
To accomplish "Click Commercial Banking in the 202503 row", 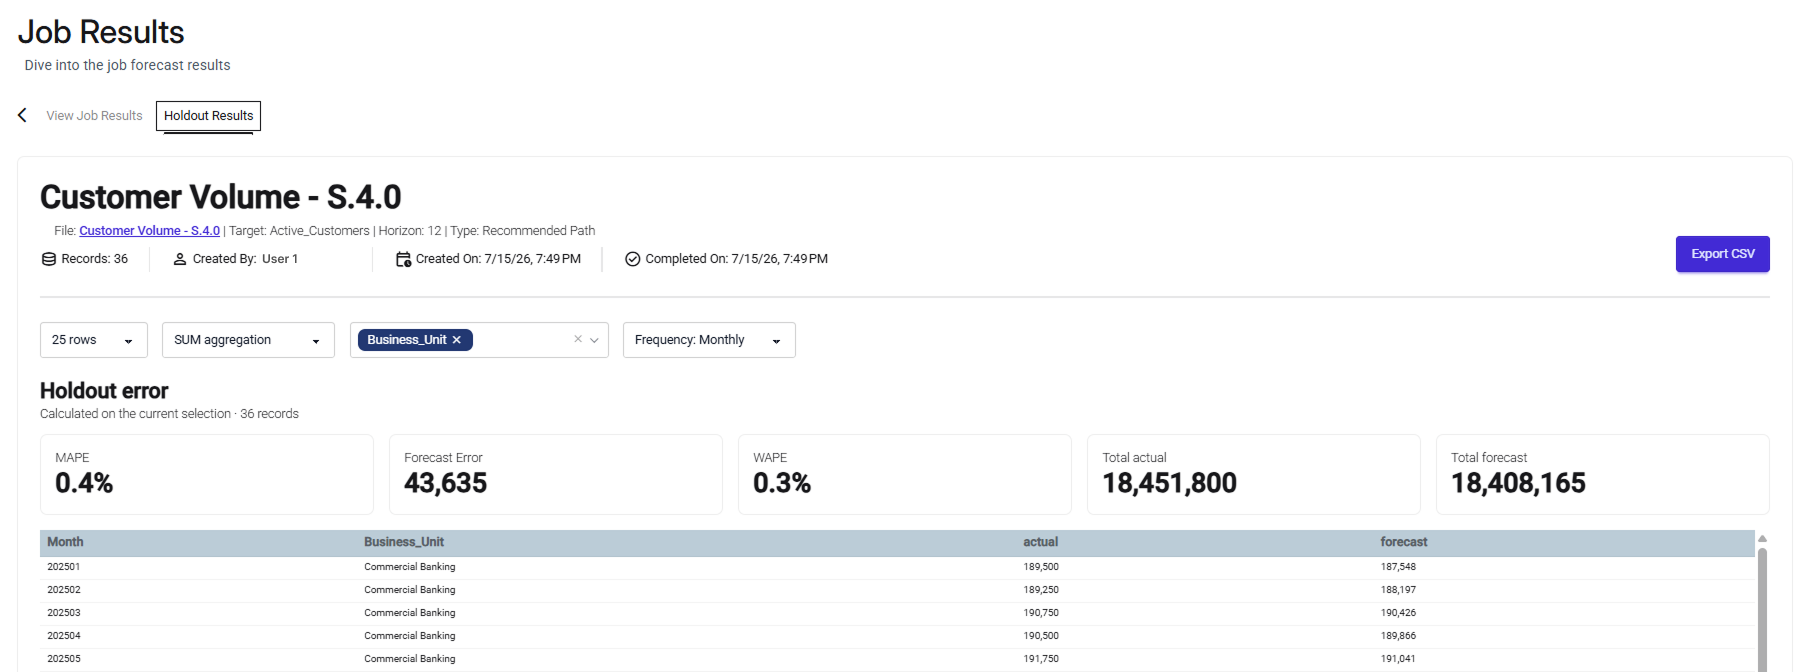I will 410,613.
